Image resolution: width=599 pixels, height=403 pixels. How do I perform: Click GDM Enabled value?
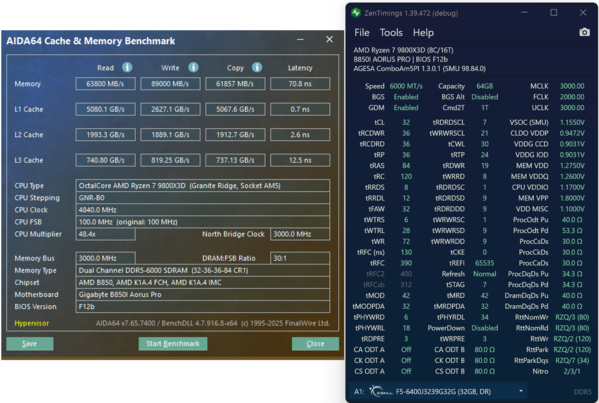pos(406,108)
